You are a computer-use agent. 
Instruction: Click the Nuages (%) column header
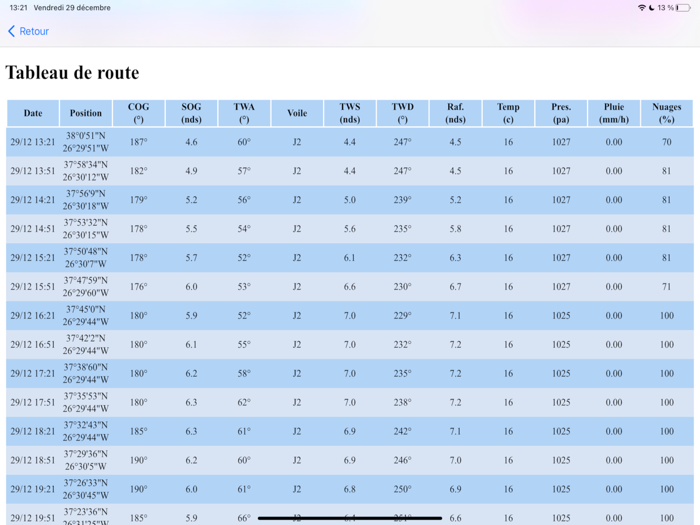coord(667,113)
